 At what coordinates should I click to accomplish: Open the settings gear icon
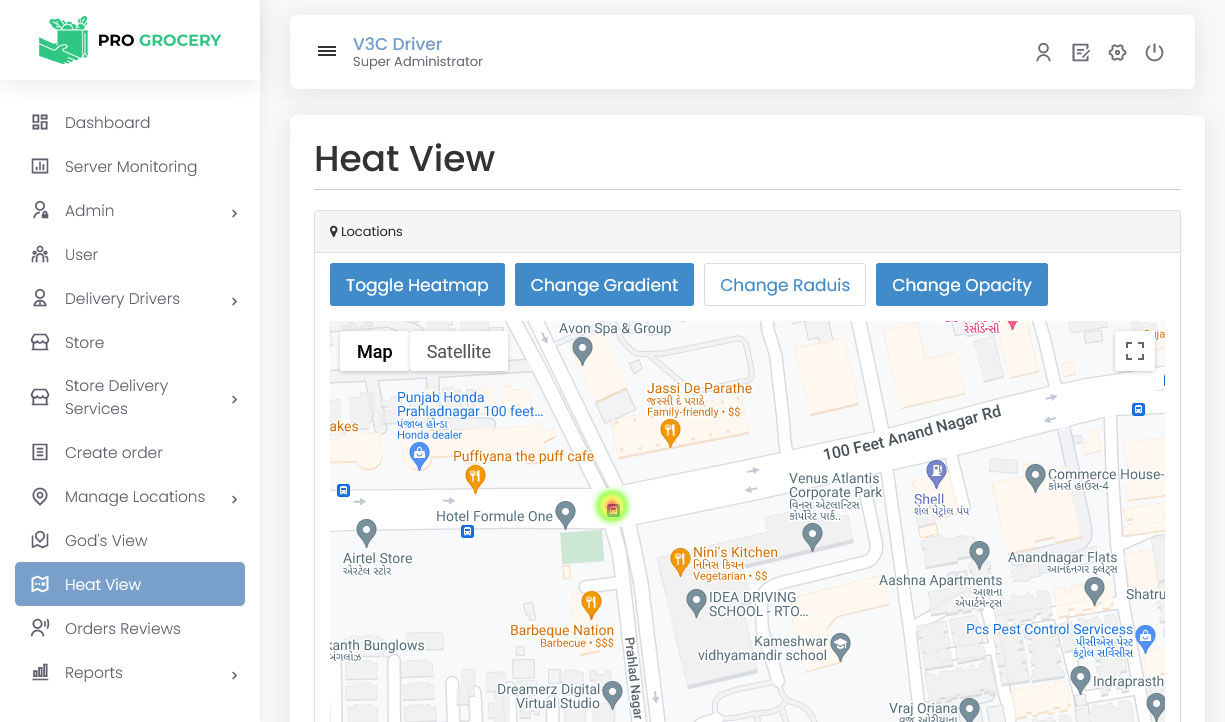pyautogui.click(x=1117, y=53)
